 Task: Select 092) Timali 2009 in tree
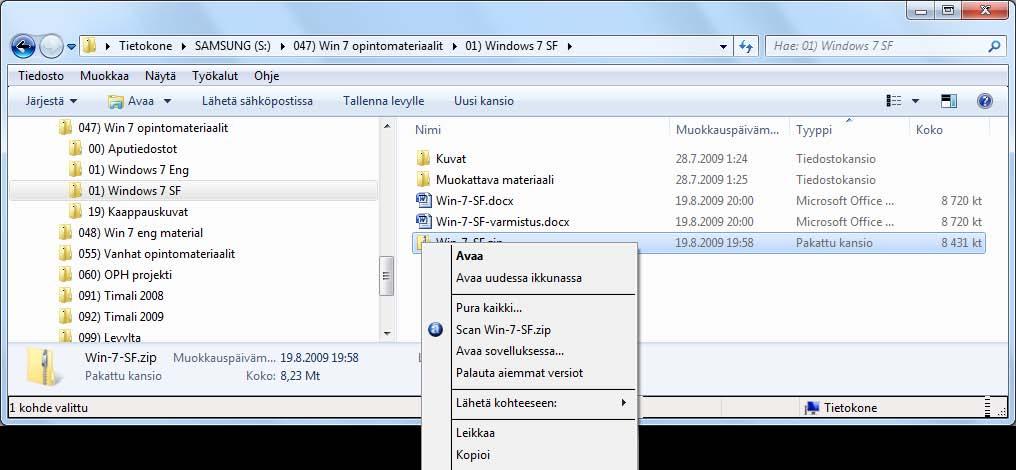tap(121, 317)
